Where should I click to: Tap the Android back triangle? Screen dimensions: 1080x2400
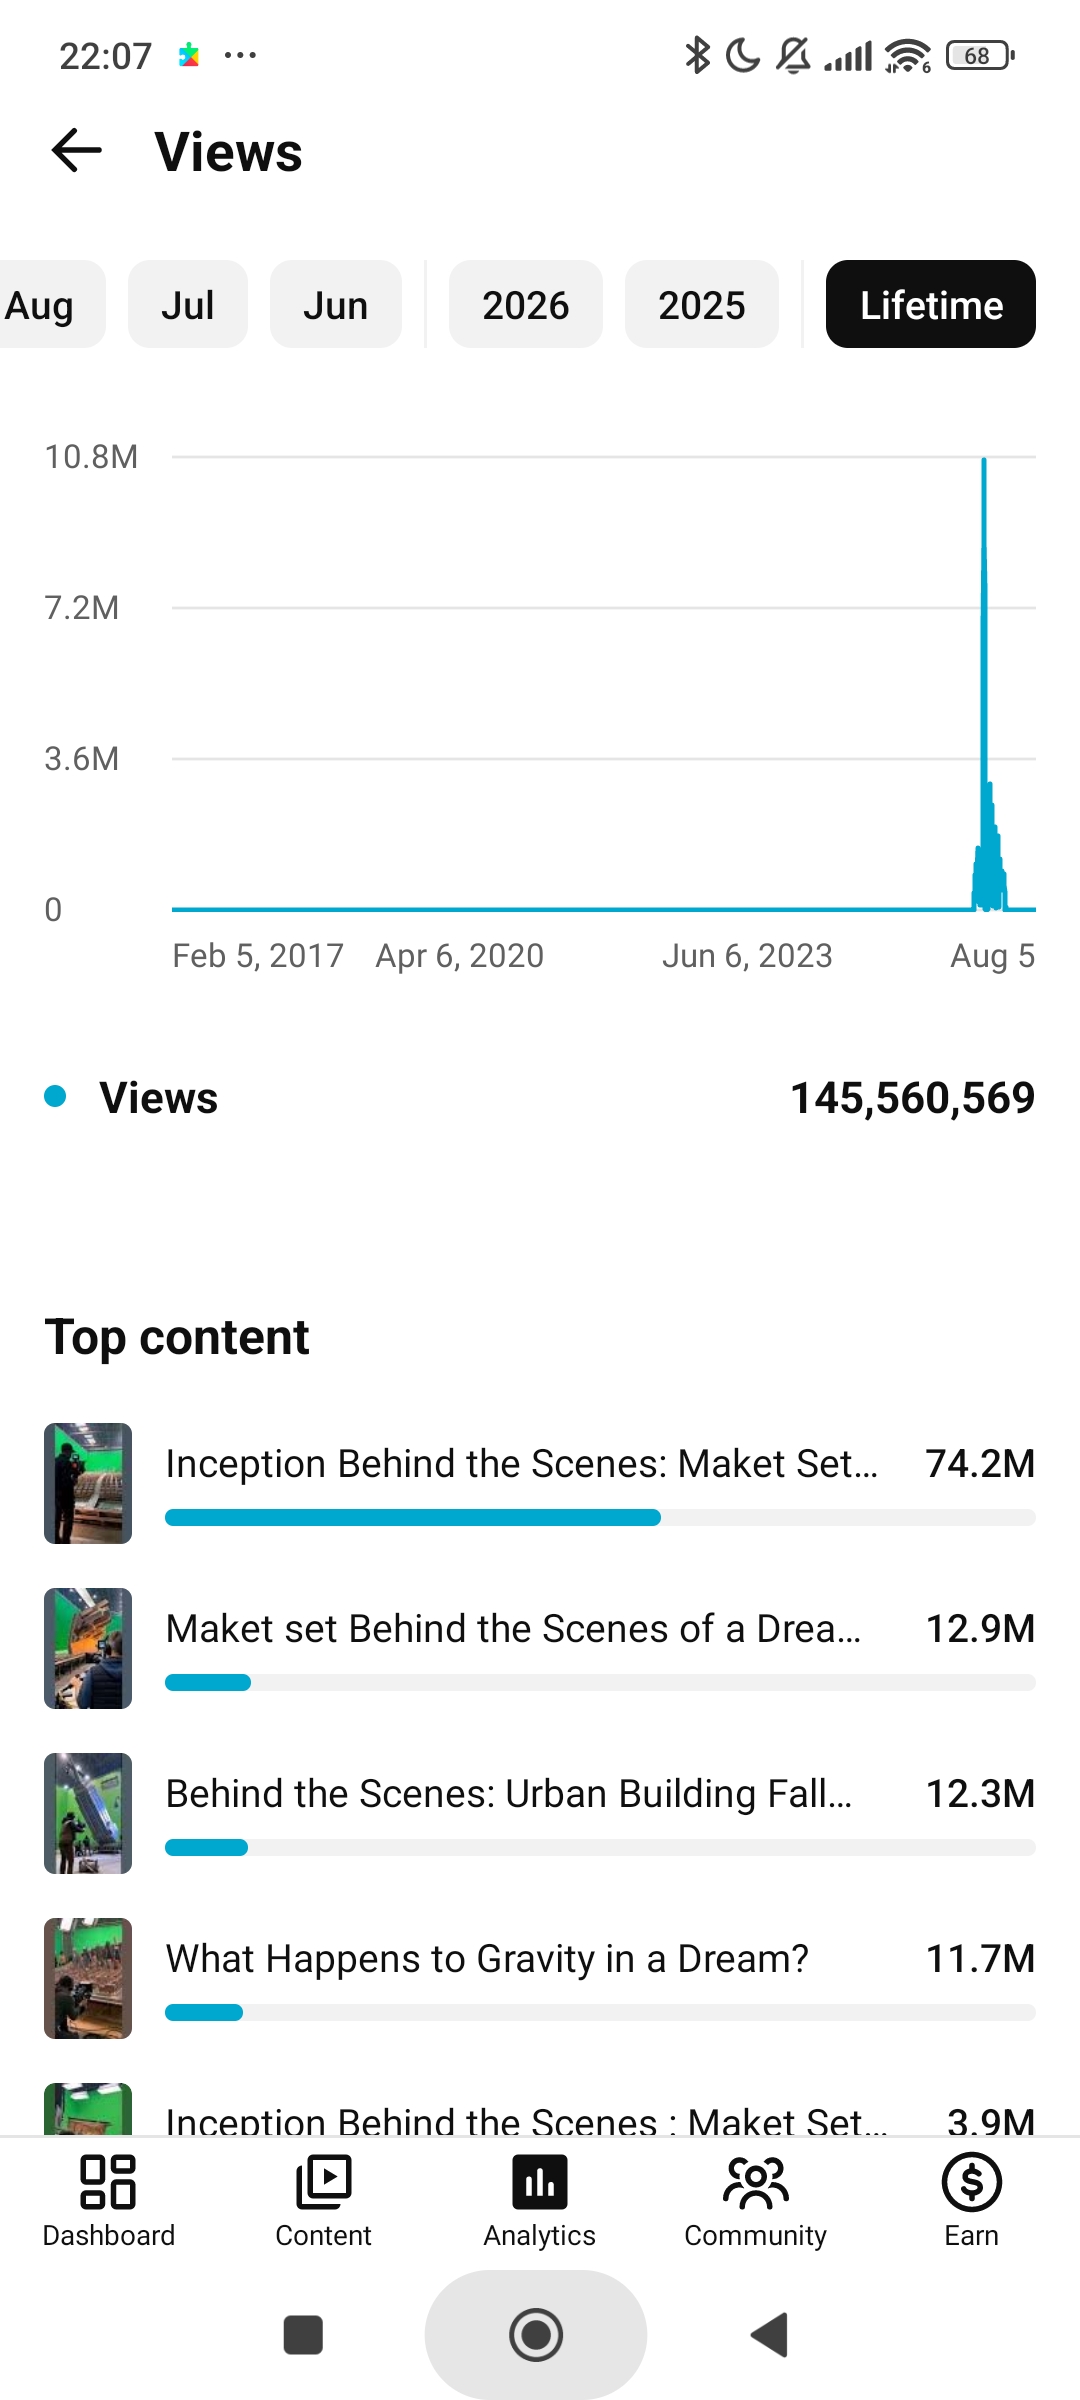point(769,2335)
